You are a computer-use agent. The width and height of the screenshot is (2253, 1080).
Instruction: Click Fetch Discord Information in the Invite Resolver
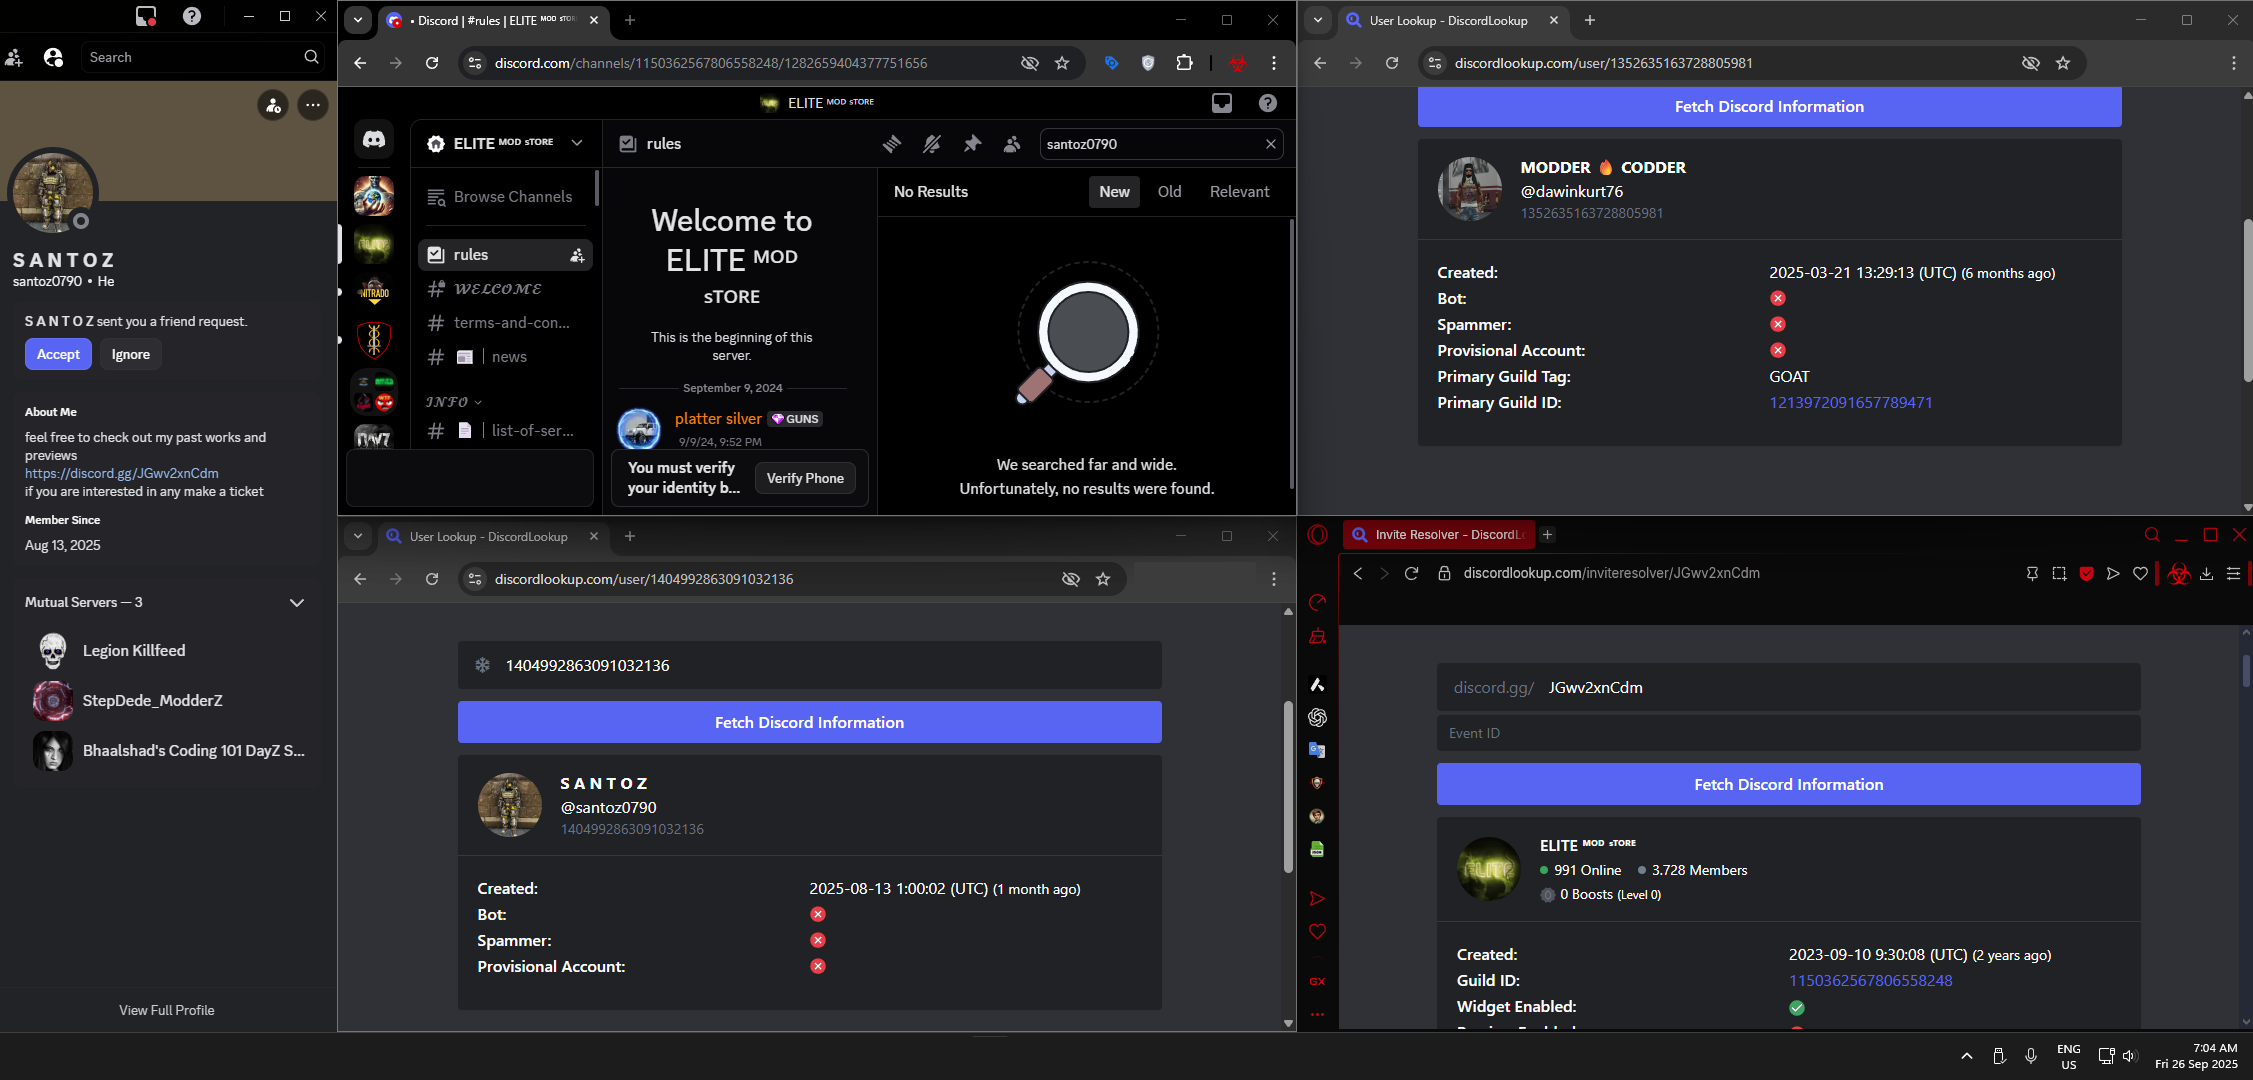pos(1788,785)
